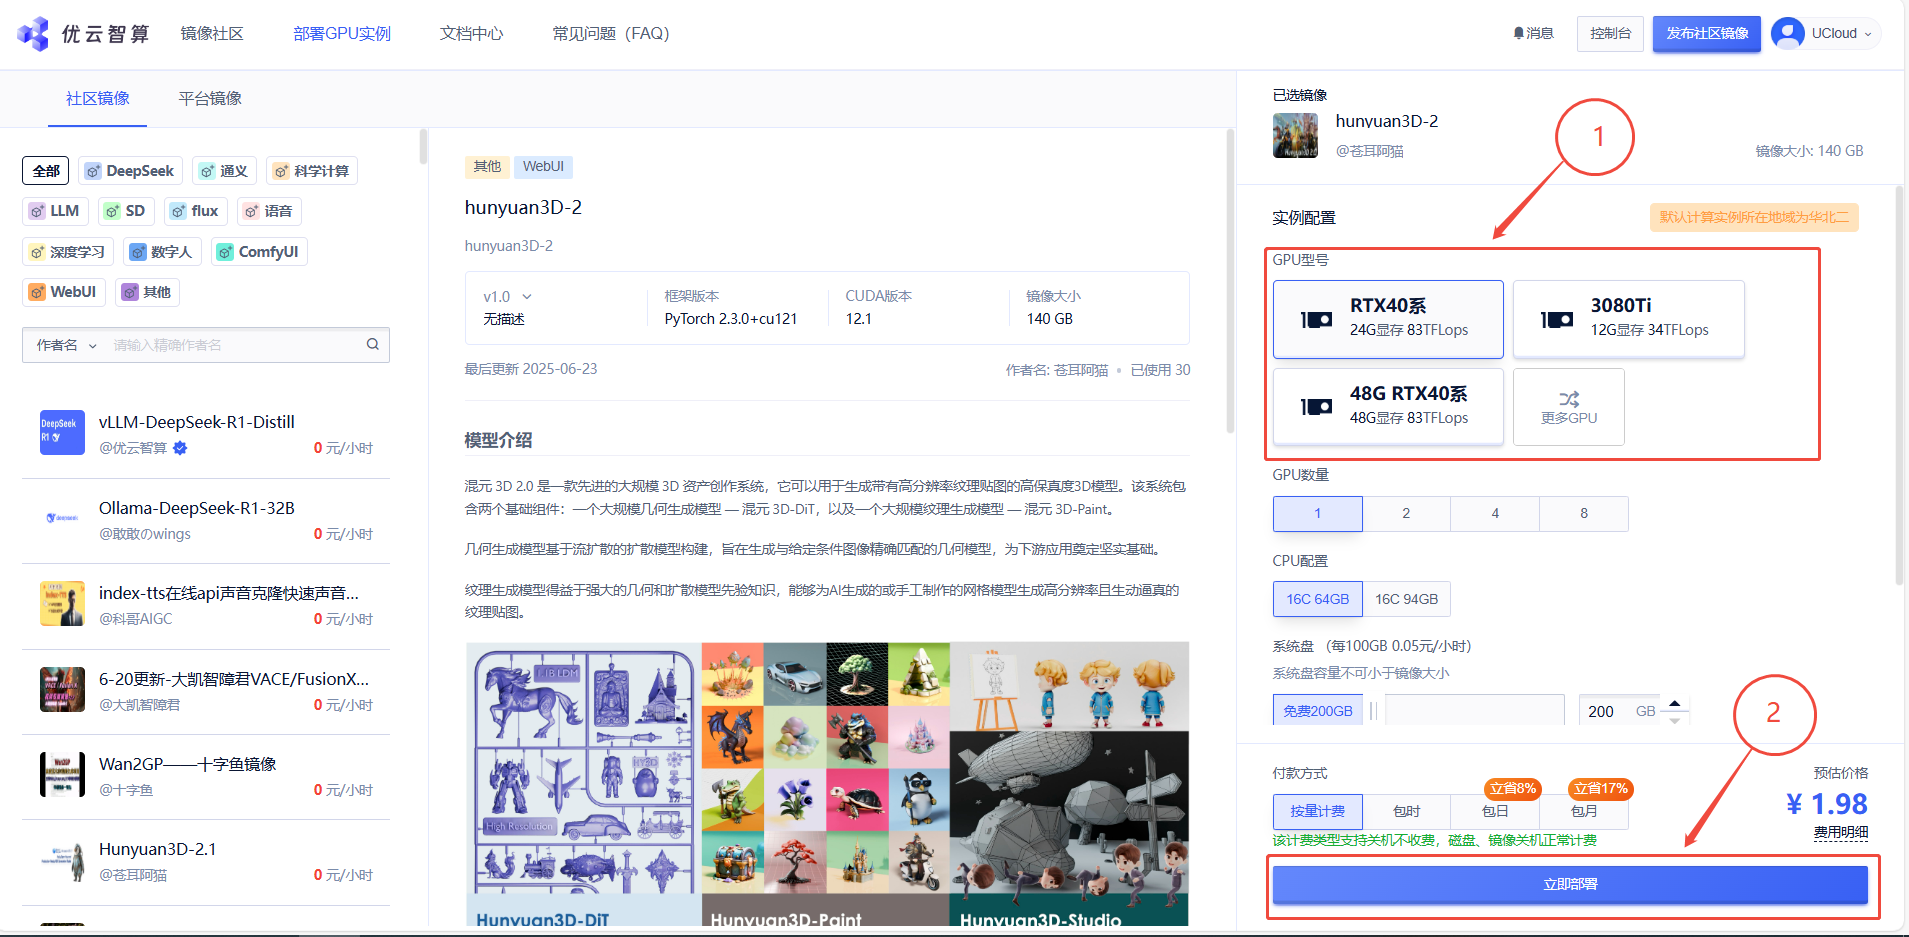Click the 请输入精确作者名 search field

pos(234,345)
